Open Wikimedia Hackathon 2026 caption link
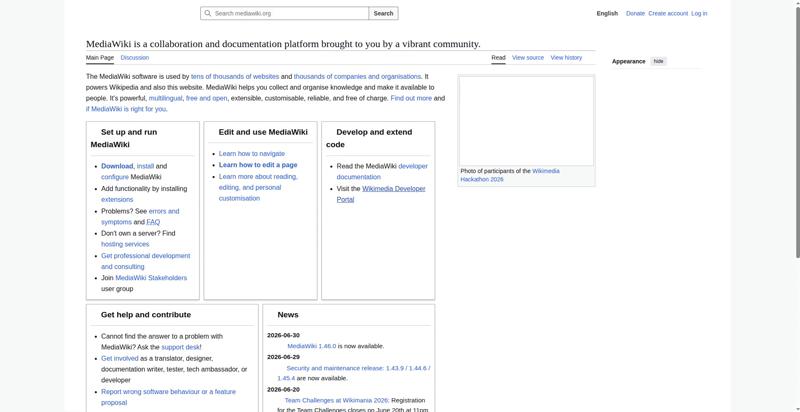Viewport: 800px width, 412px height. pyautogui.click(x=510, y=175)
